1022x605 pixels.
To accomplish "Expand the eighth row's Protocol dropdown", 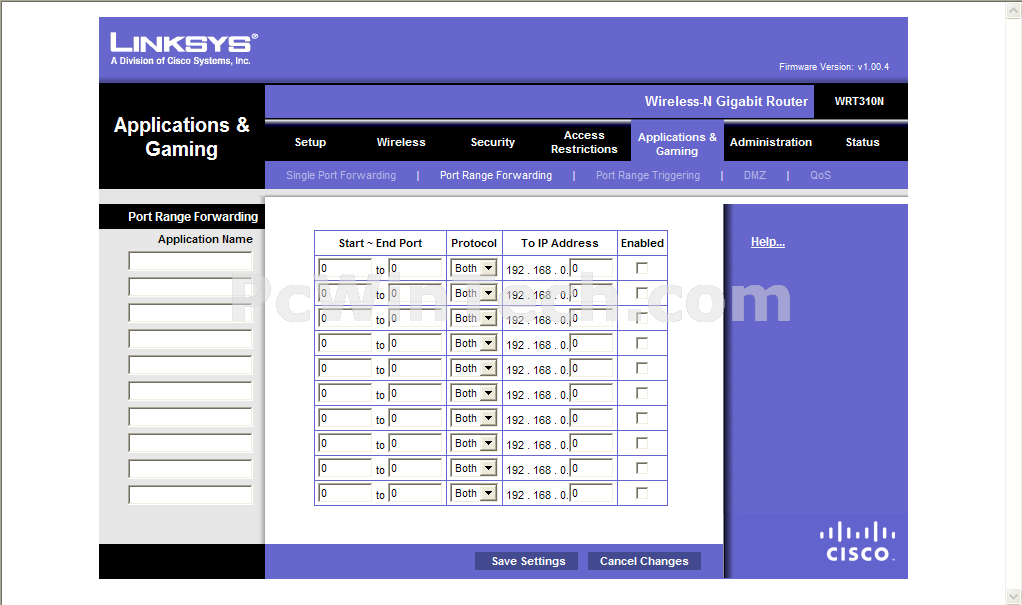I will click(474, 443).
